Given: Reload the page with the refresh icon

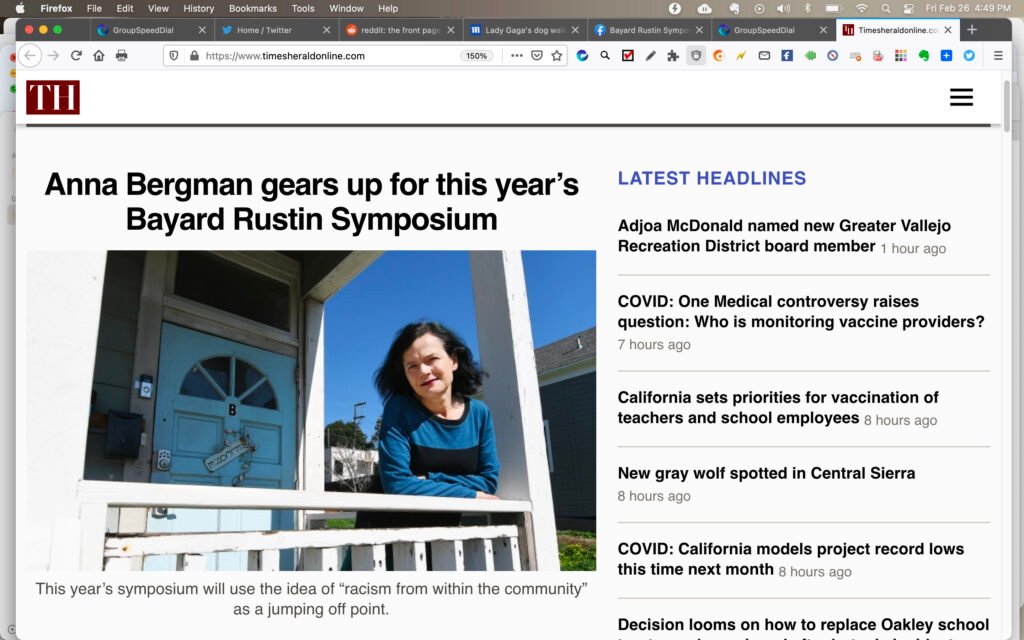Looking at the screenshot, I should (76, 56).
